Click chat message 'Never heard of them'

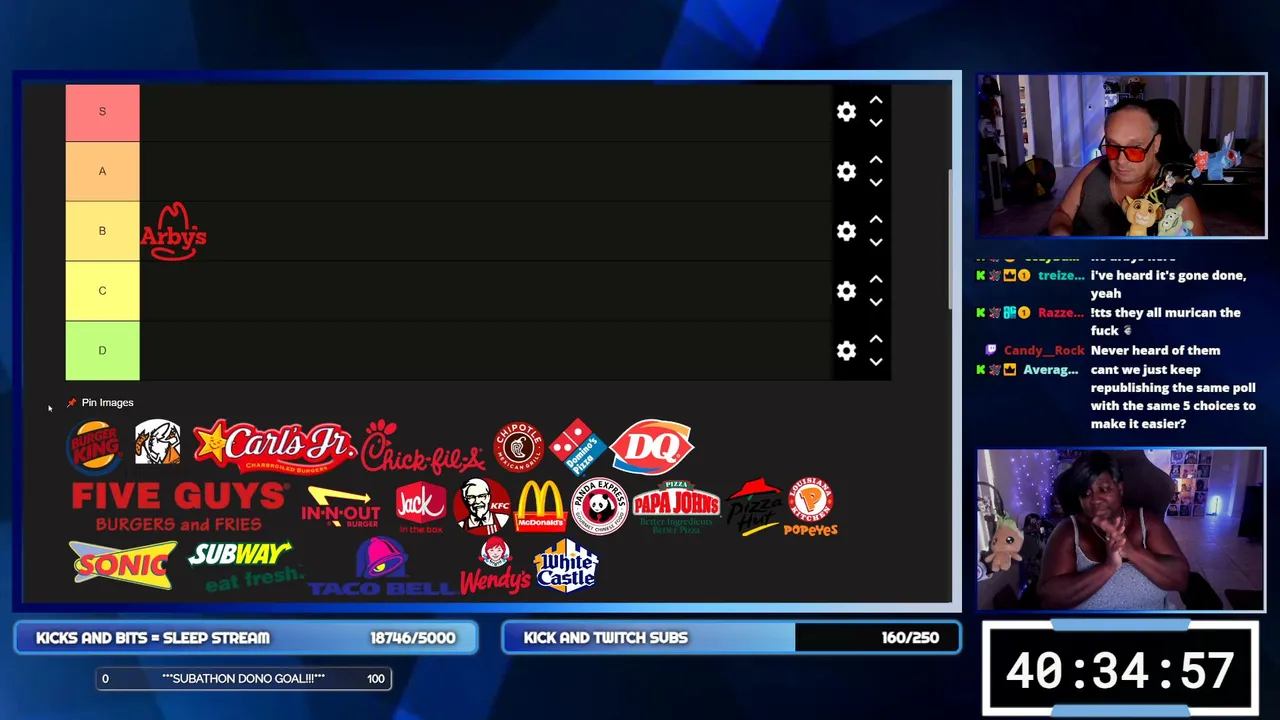[1155, 350]
